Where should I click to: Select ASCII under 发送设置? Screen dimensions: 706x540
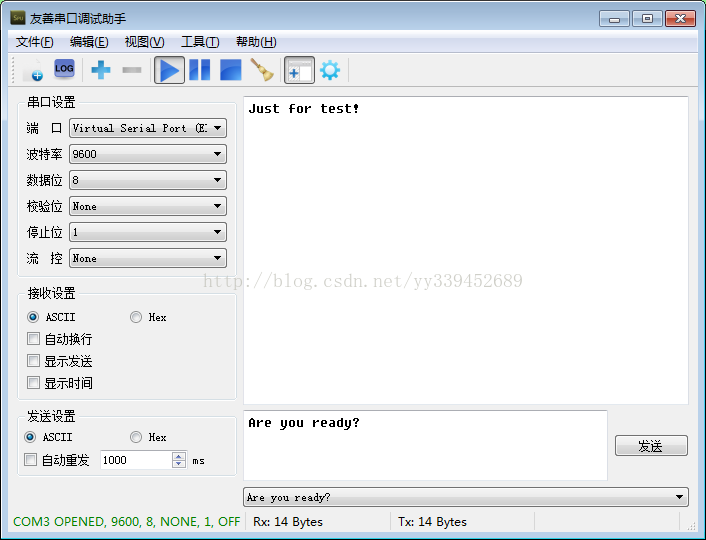(x=48, y=437)
